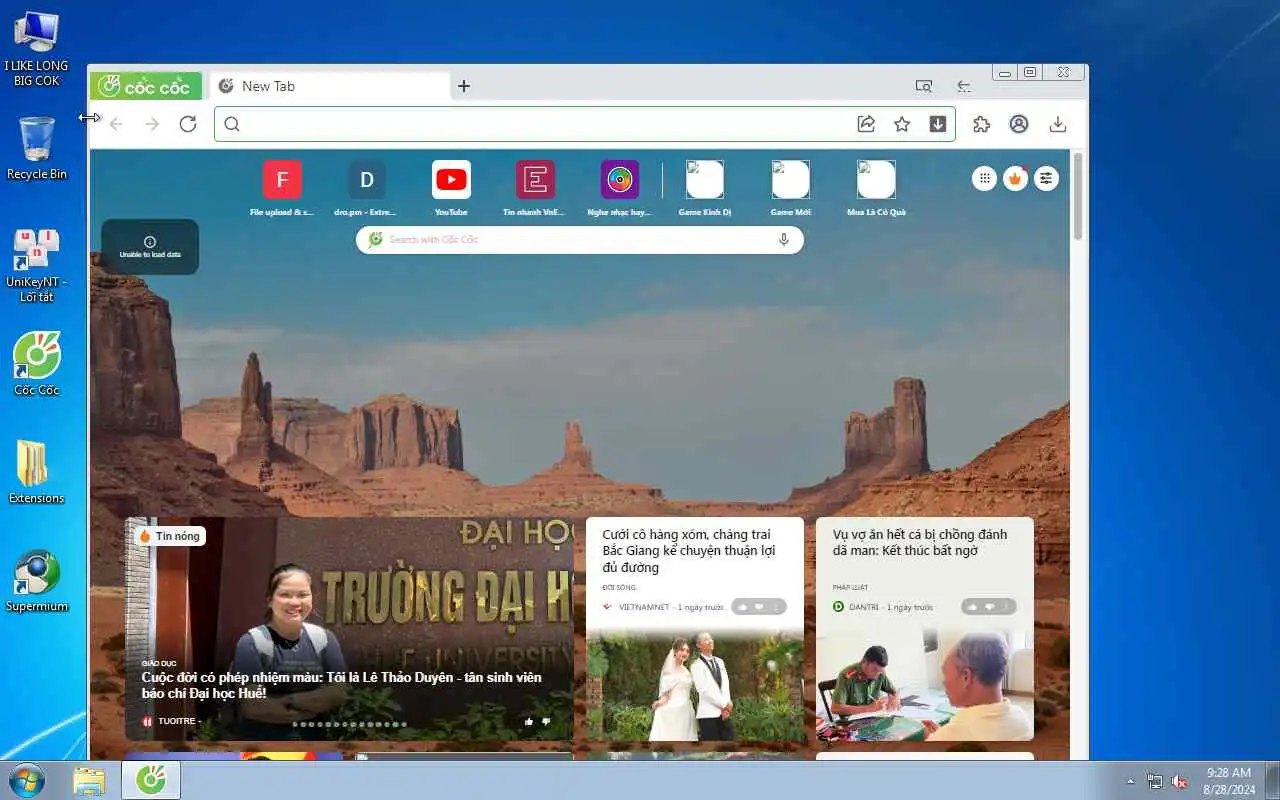Viewport: 1280px width, 800px height.
Task: Open the apps grid icon
Action: 985,178
